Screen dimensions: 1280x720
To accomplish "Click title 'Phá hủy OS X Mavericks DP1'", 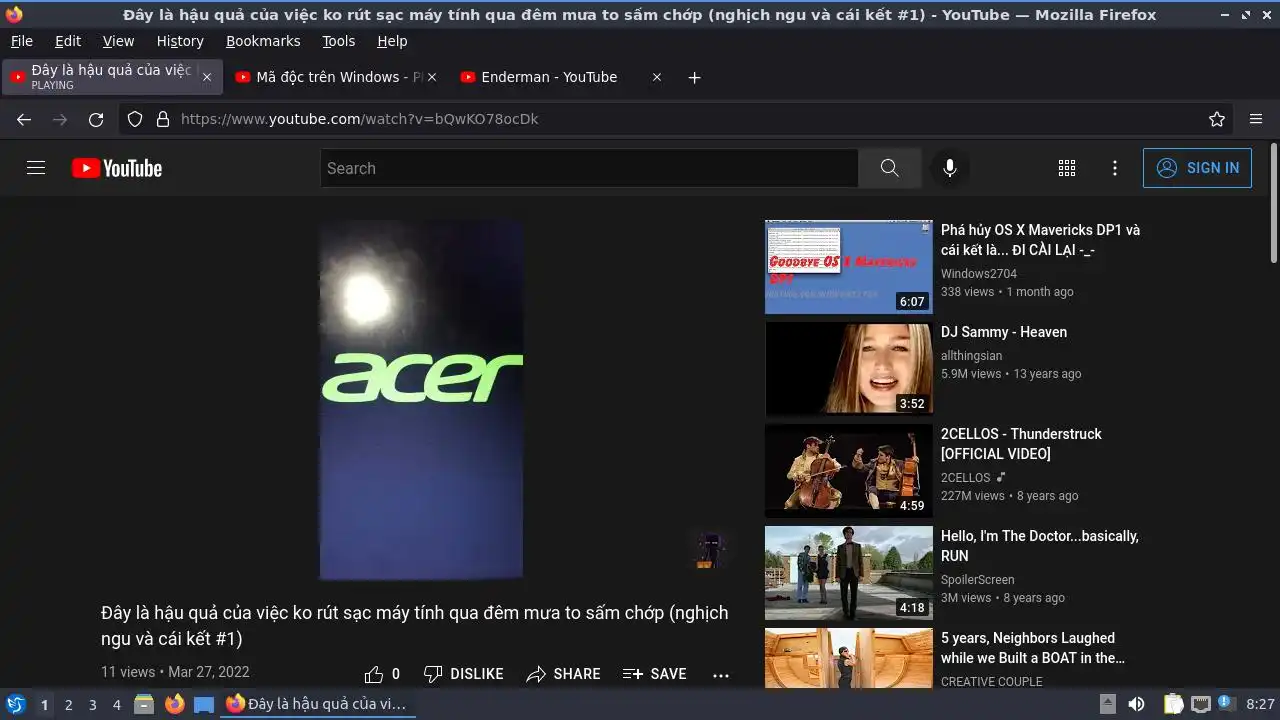I will 1040,240.
